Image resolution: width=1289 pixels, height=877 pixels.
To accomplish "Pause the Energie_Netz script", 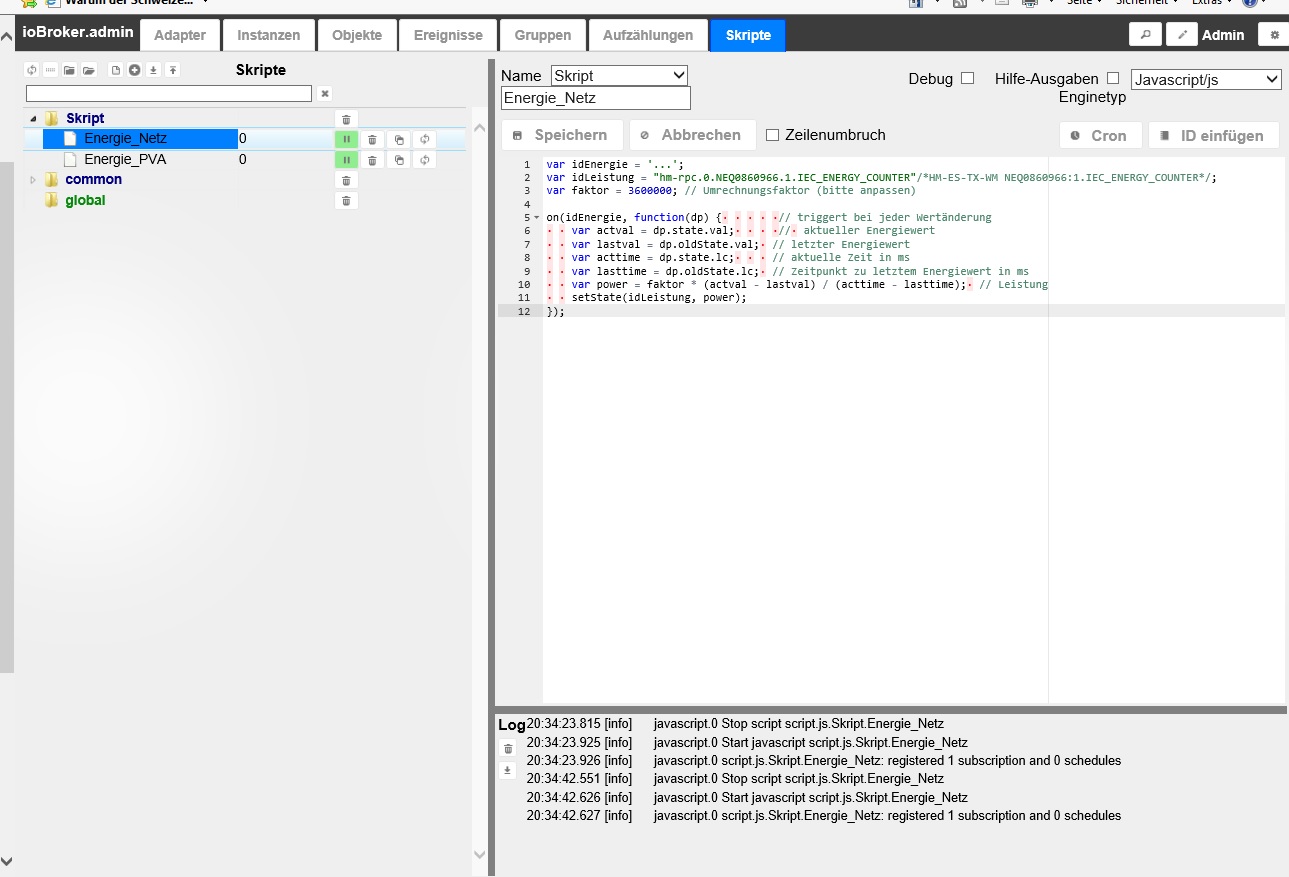I will [346, 140].
